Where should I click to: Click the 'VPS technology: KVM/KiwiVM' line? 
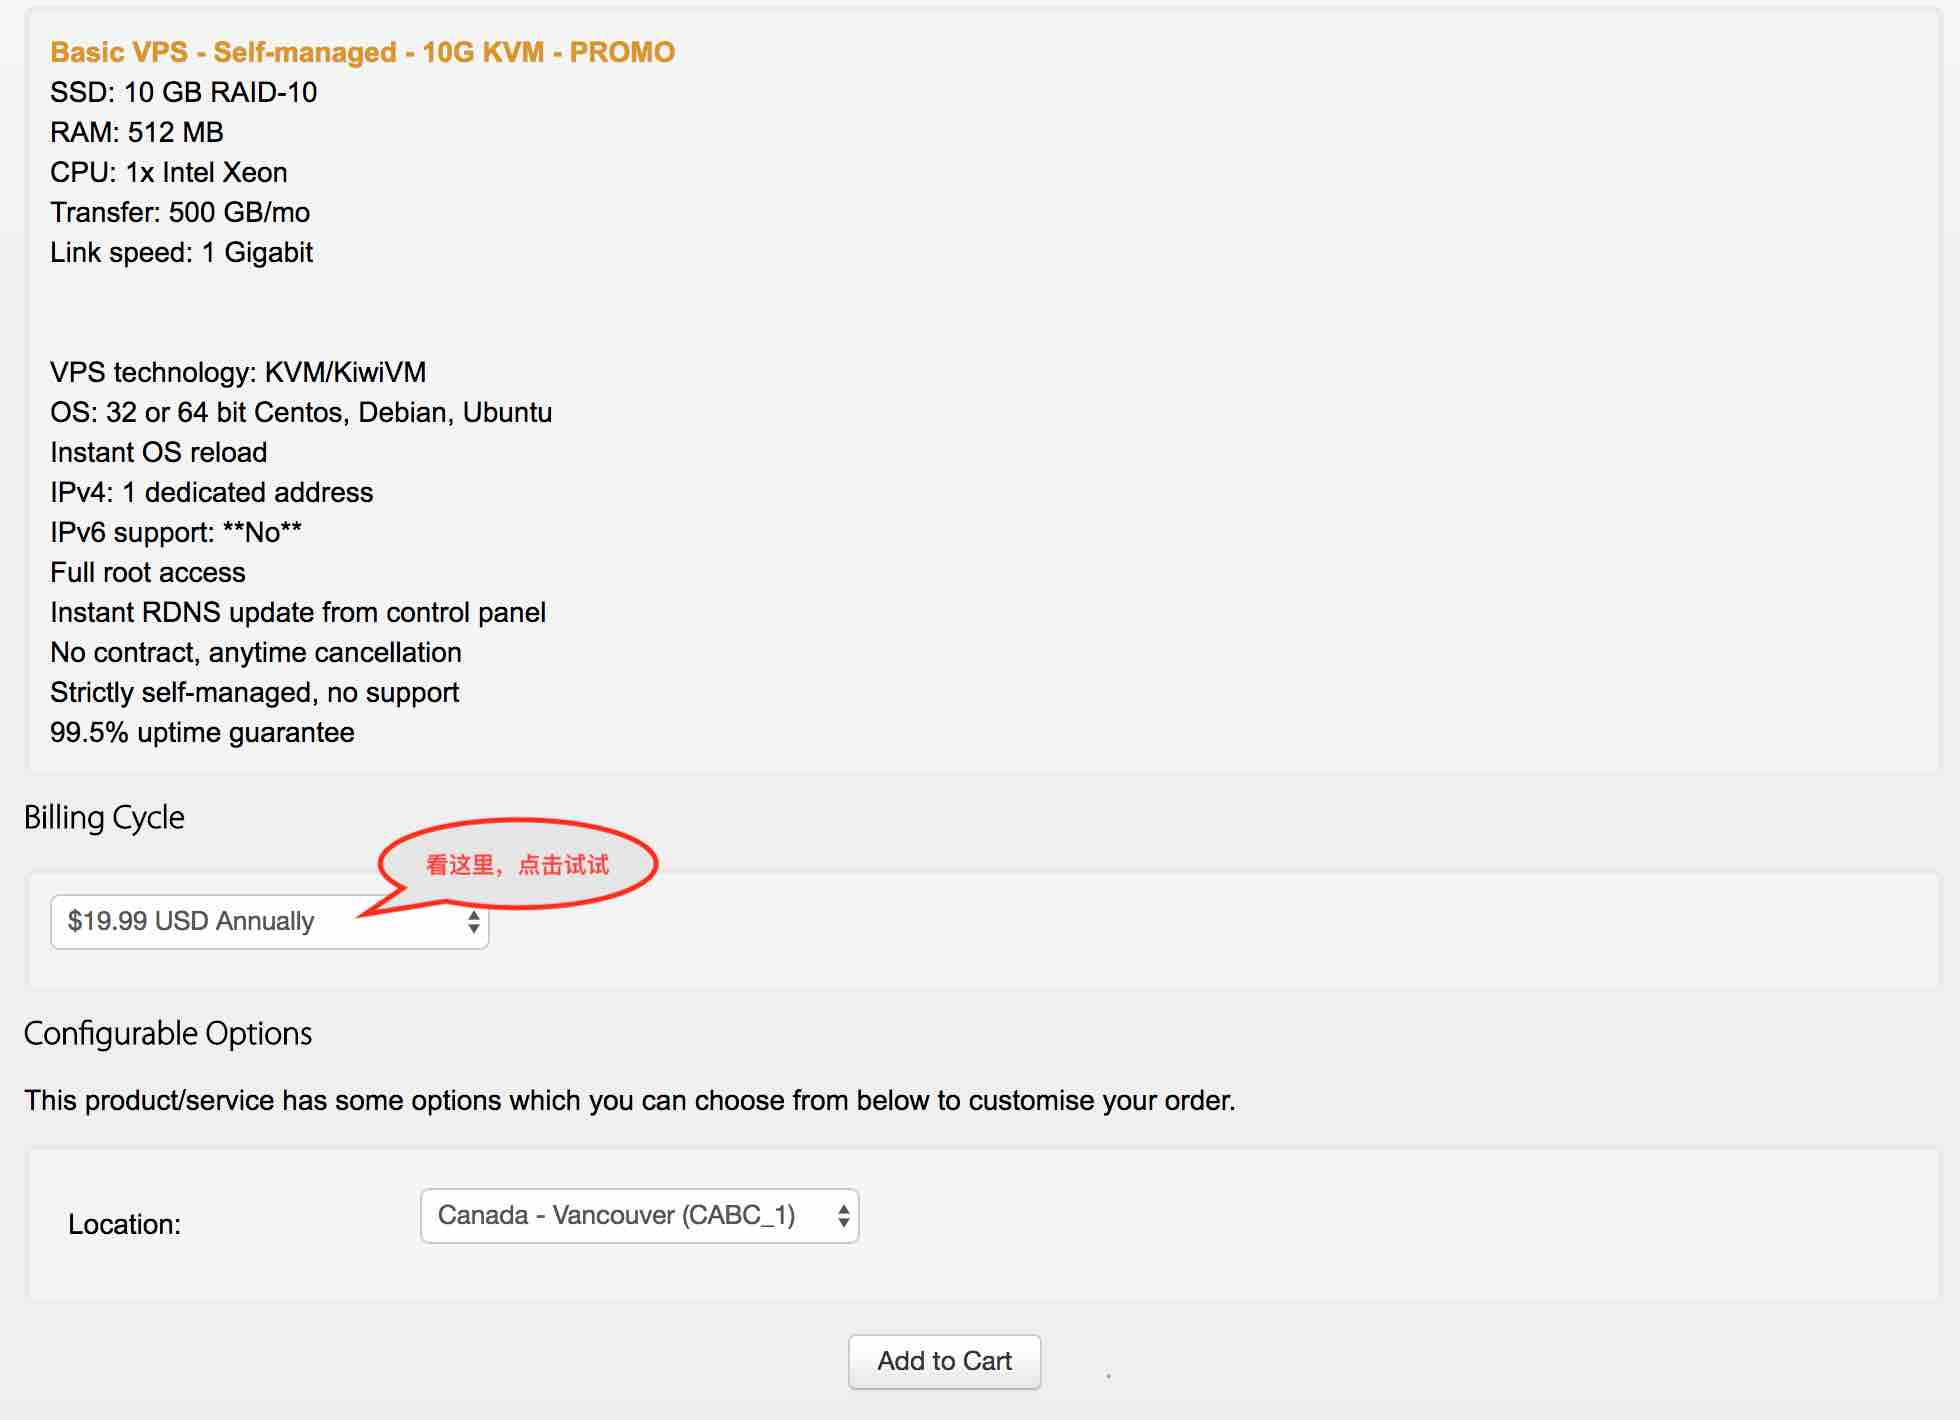coord(238,372)
